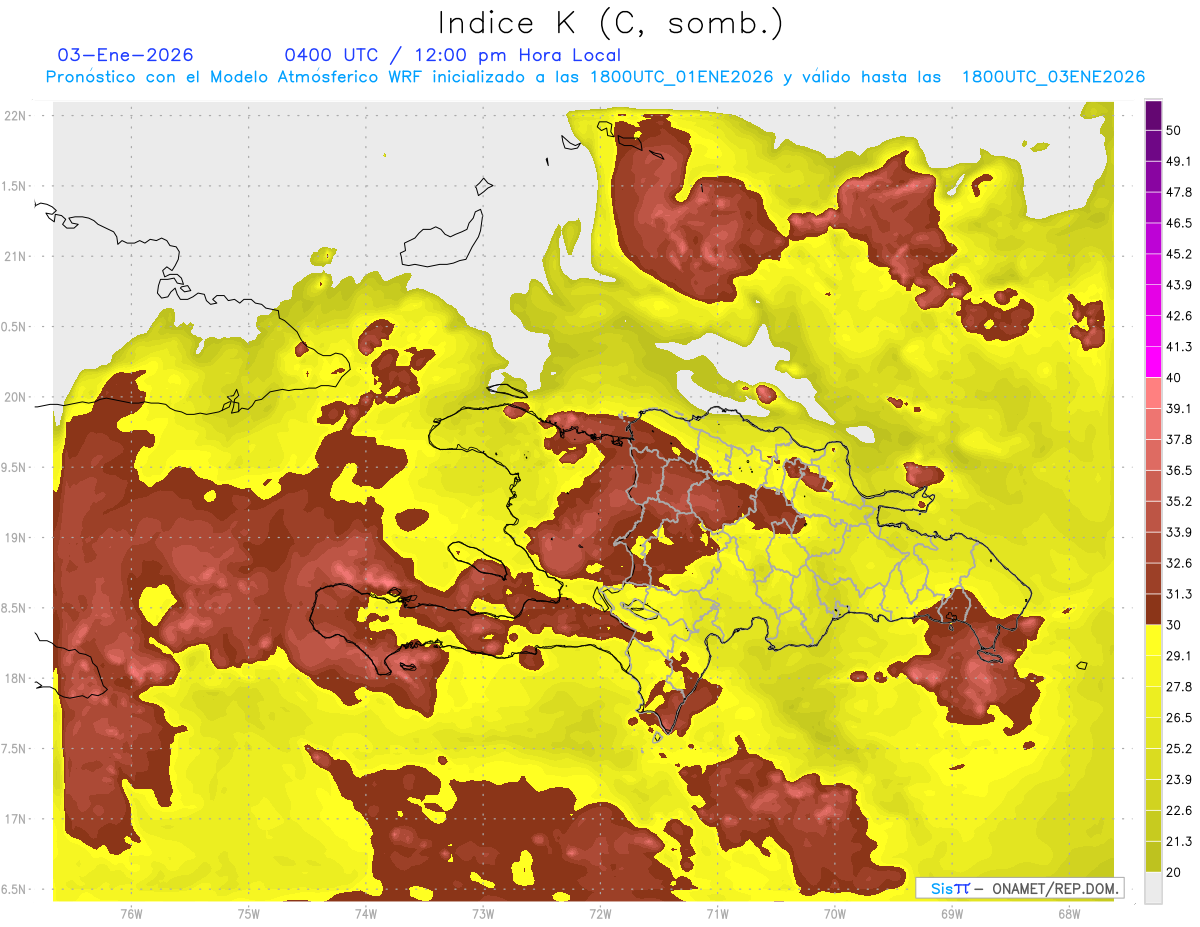Image resolution: width=1200 pixels, height=927 pixels.
Task: Pick the colorbar value "45.2"
Action: tap(1178, 254)
